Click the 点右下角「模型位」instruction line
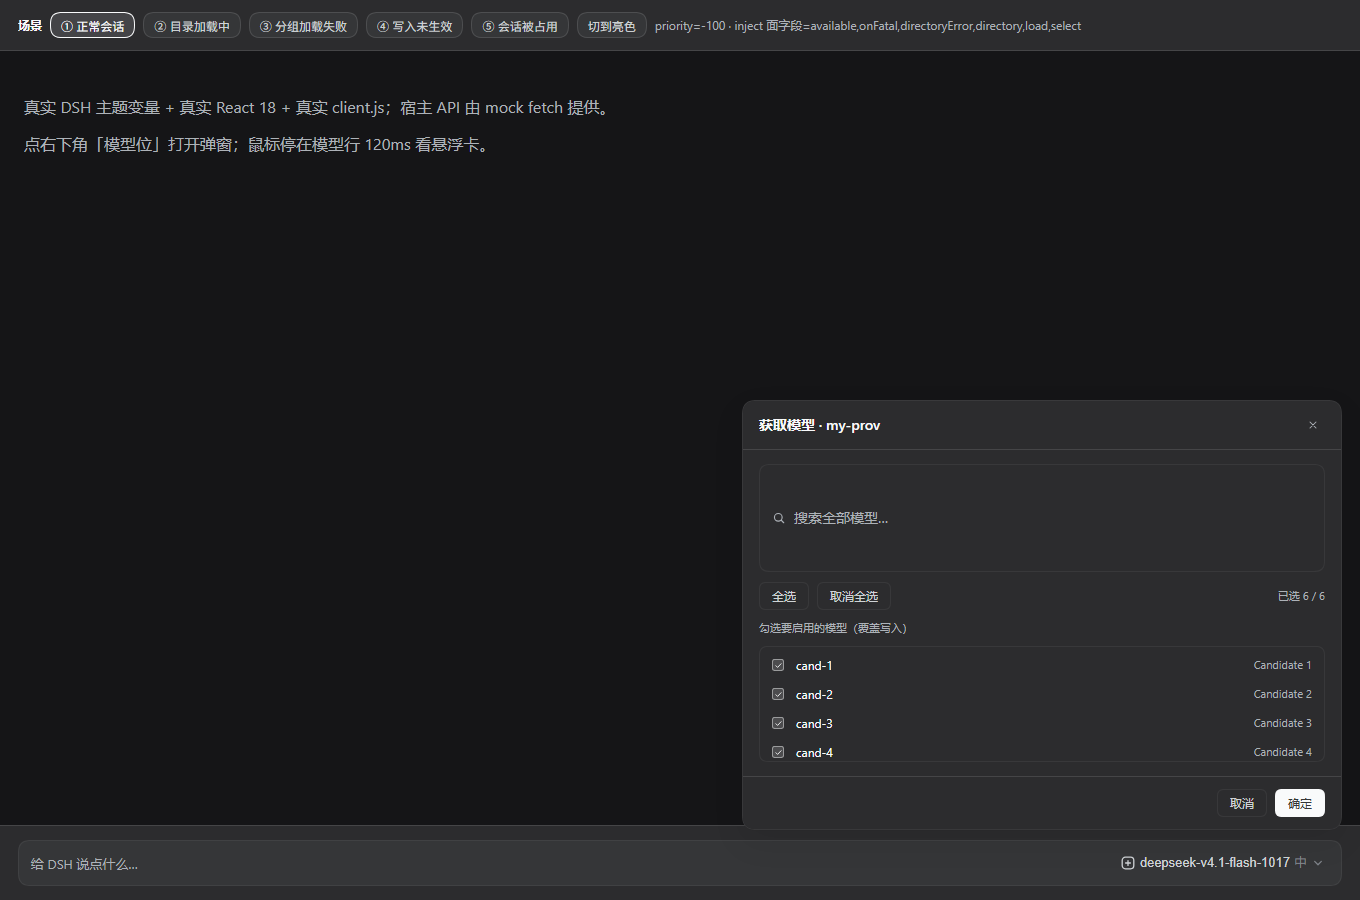 (257, 145)
